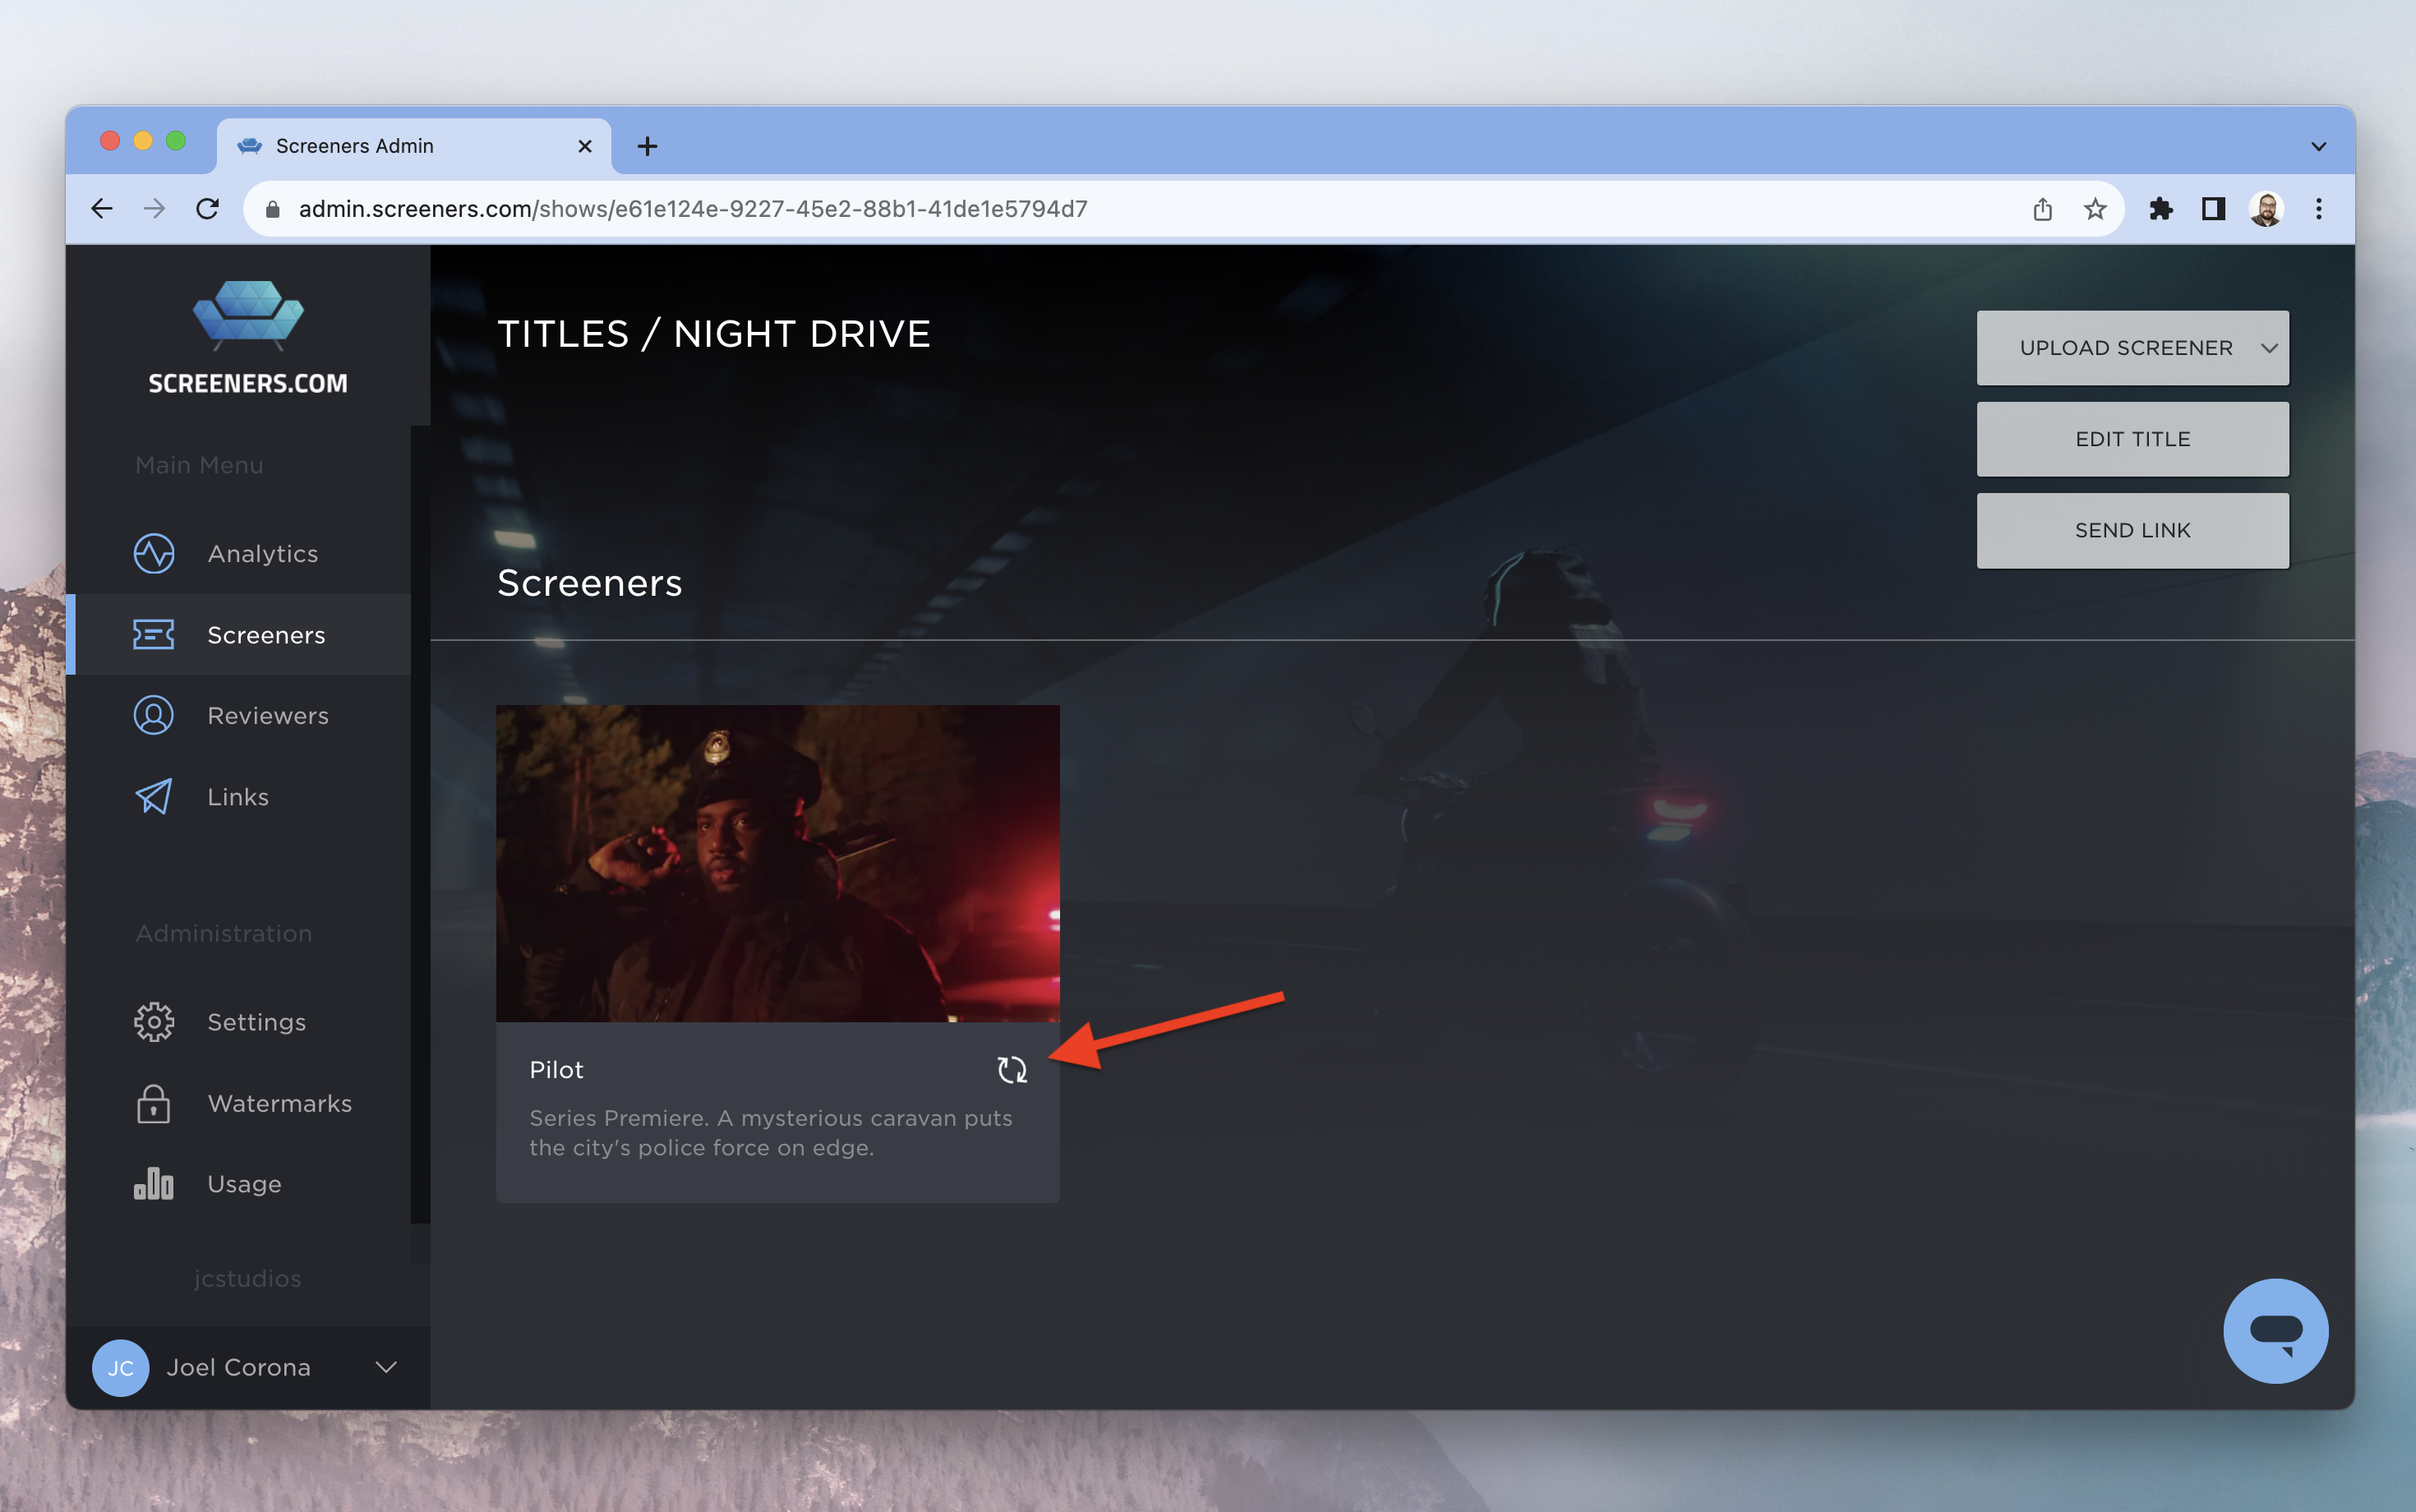Screen dimensions: 2416x1512
Task: Open the Usage bar chart icon
Action: click(153, 1183)
